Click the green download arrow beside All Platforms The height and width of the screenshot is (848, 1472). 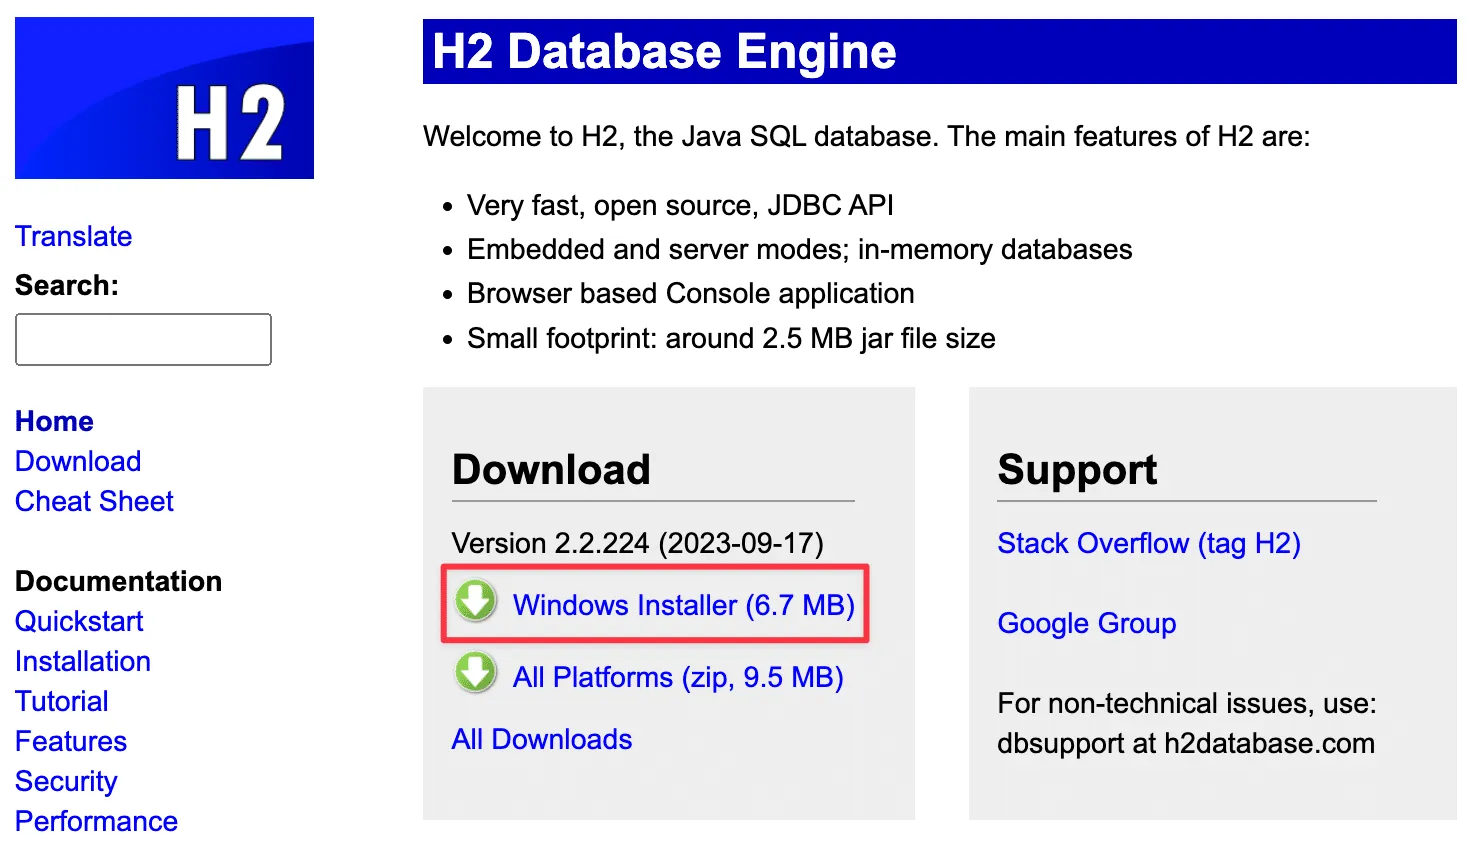coord(476,674)
